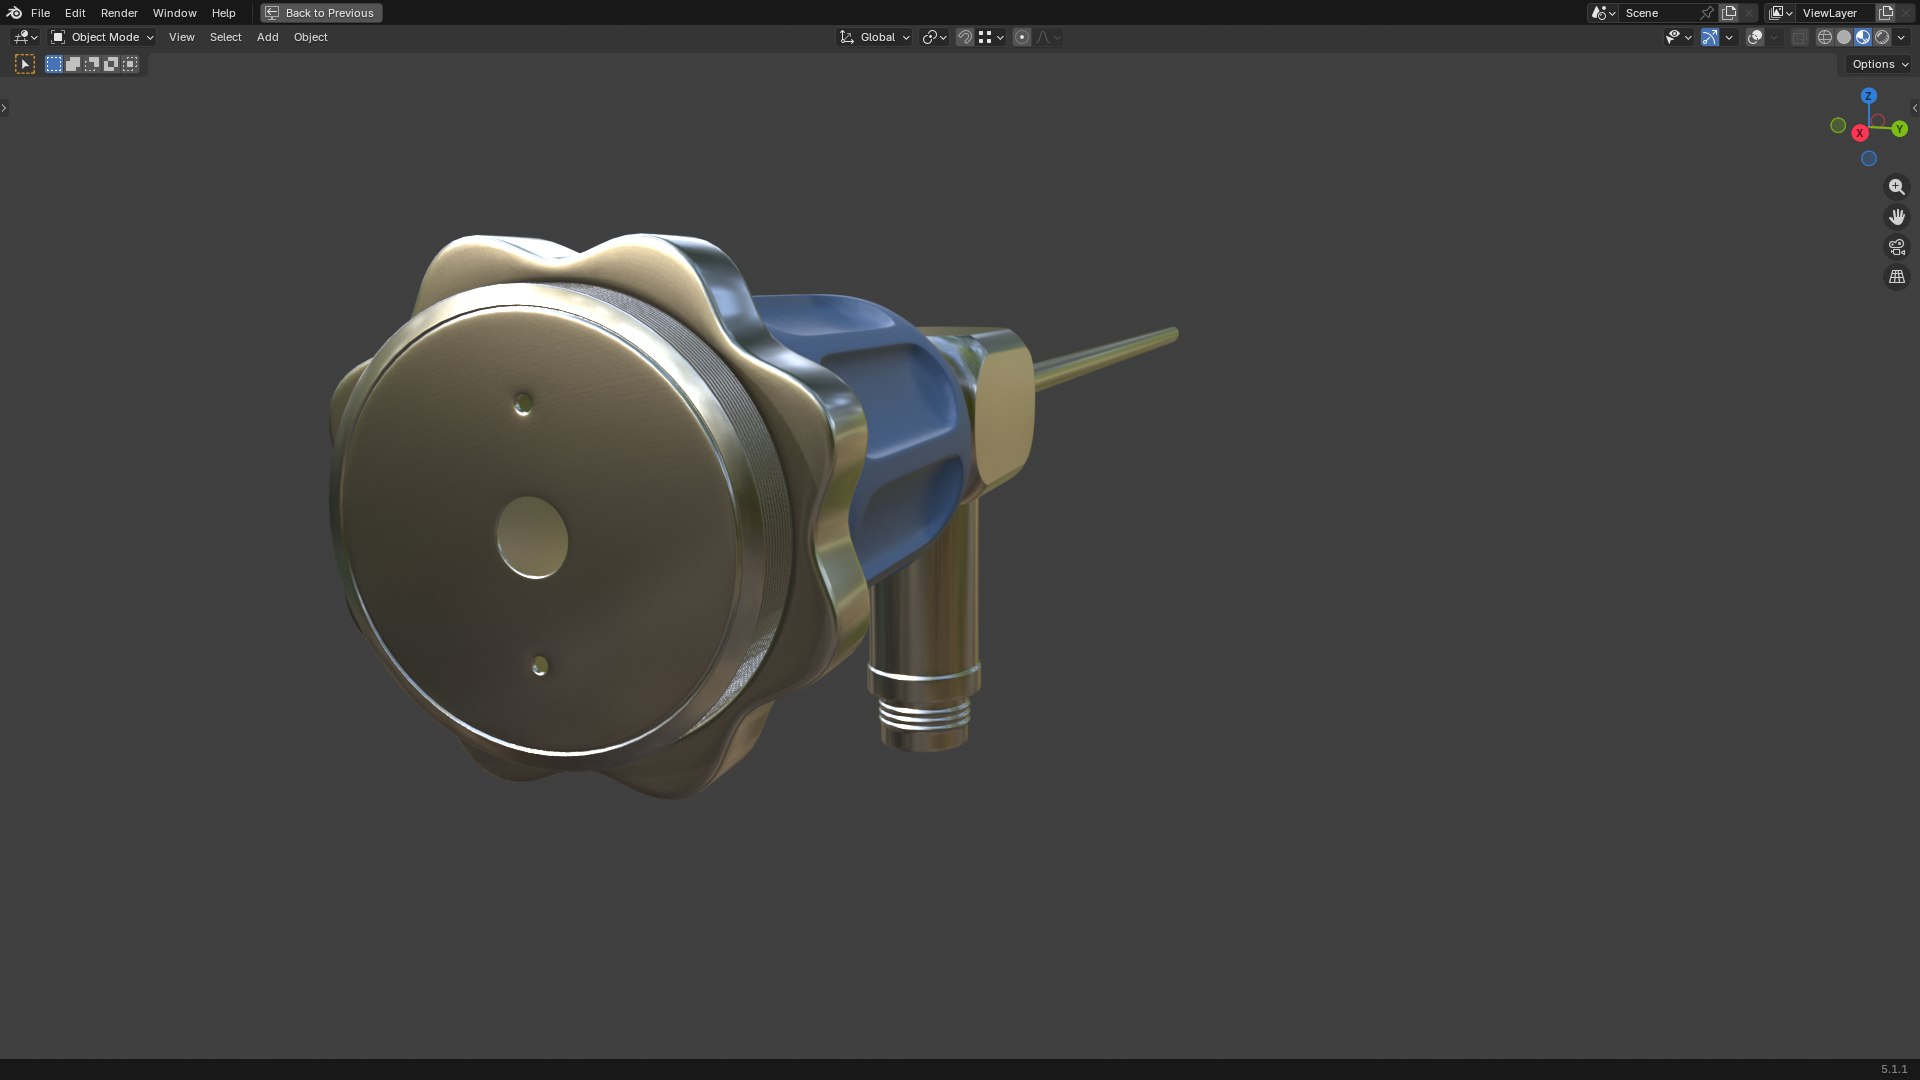This screenshot has height=1080, width=1920.
Task: Choose the Invert selection mode
Action: [111, 64]
